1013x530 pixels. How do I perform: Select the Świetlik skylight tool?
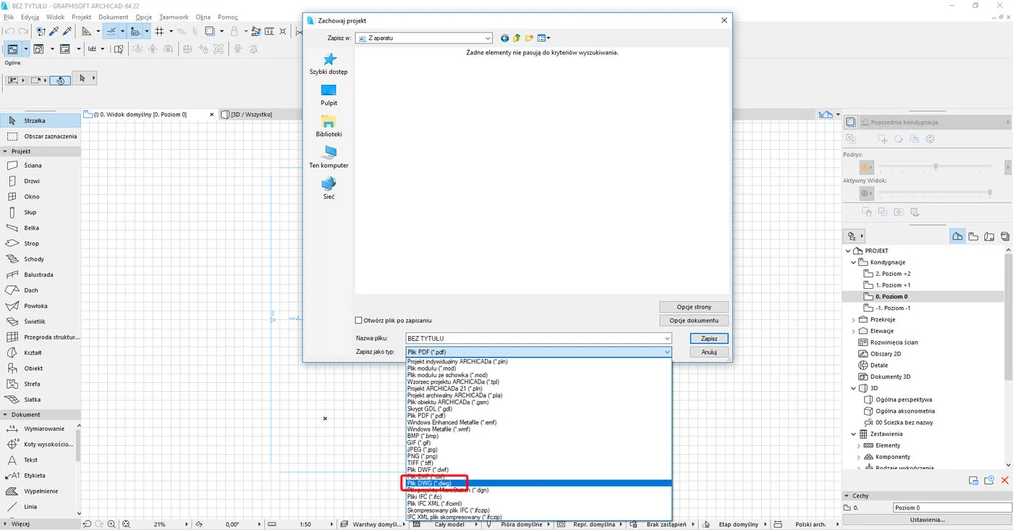coord(40,321)
